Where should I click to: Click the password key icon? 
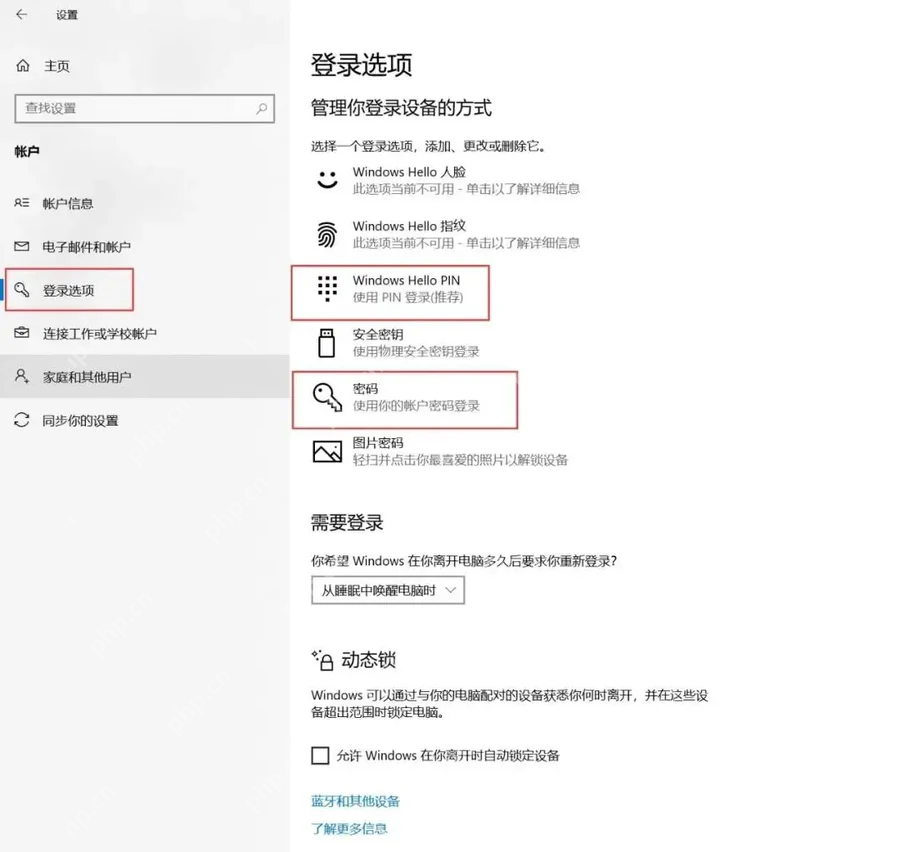[327, 397]
